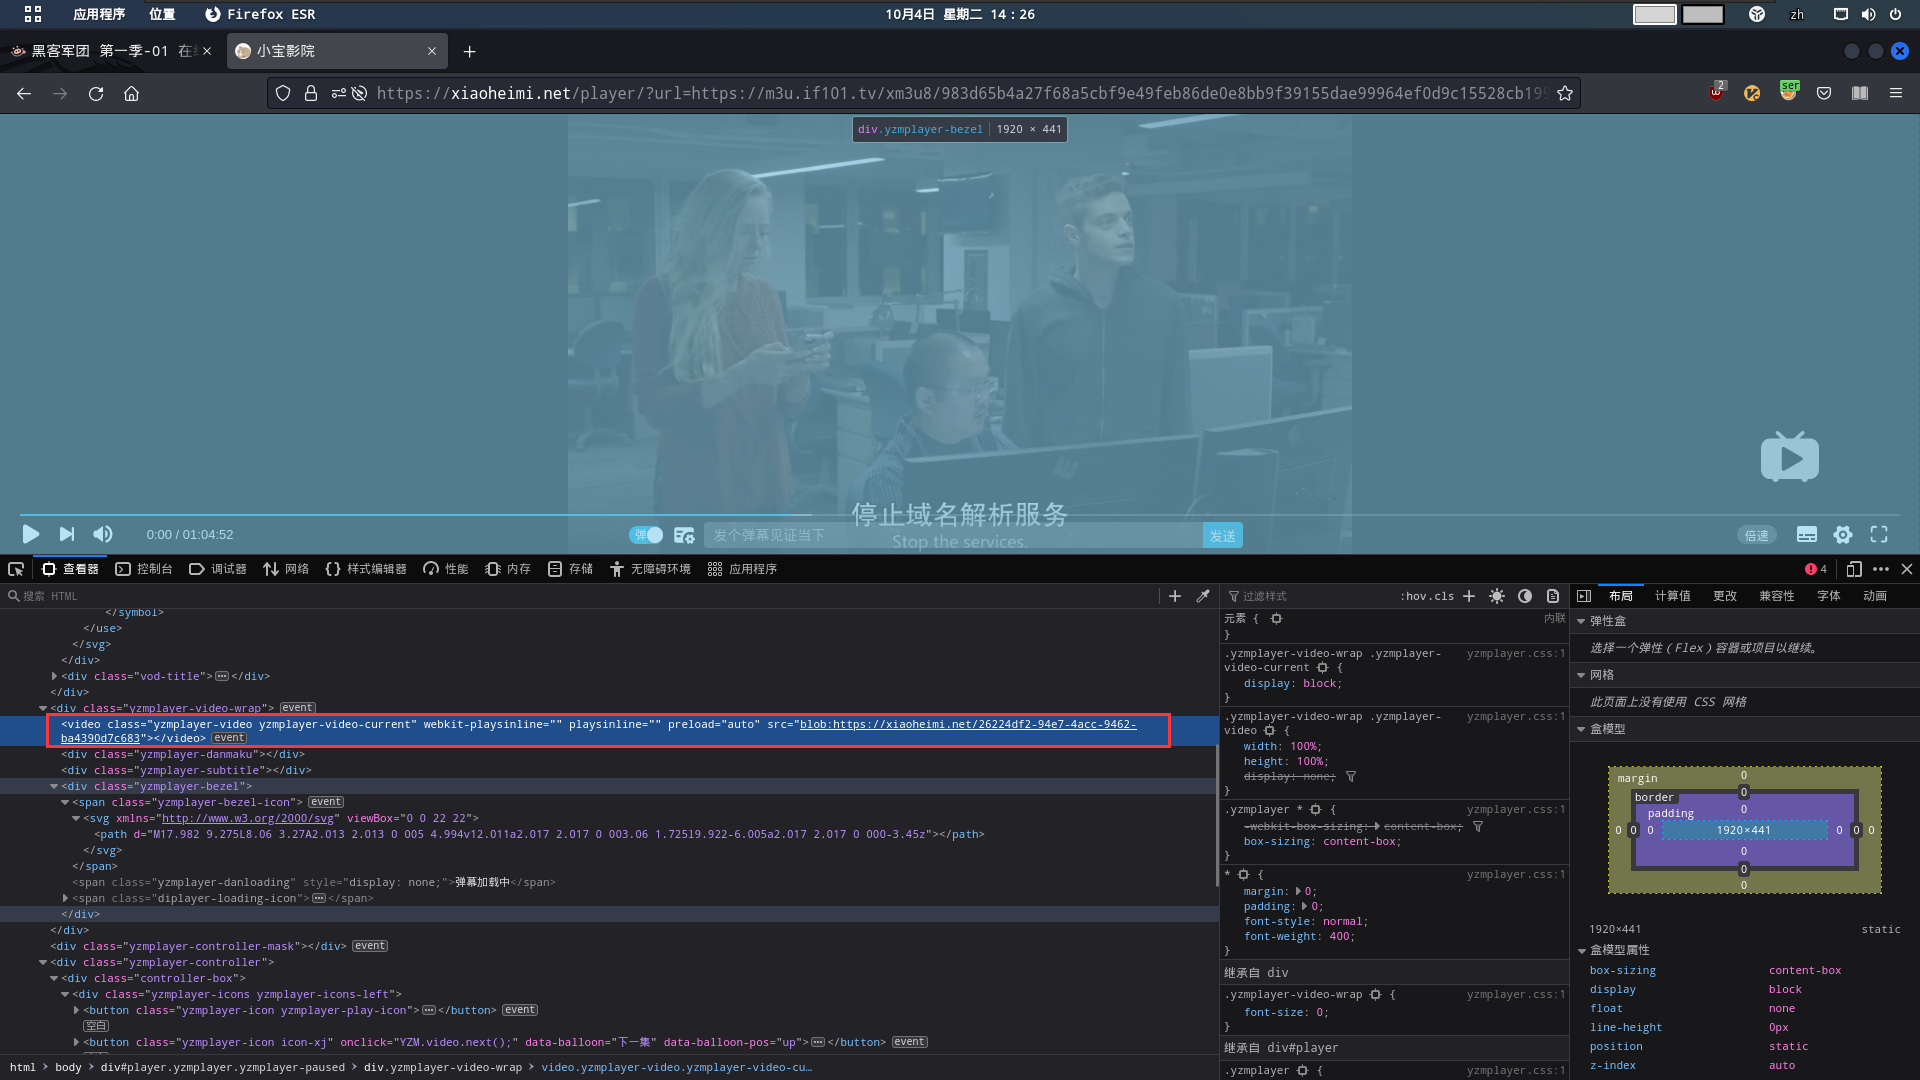Click the danmaku text input field
Screen dimensions: 1920x1080
(953, 535)
